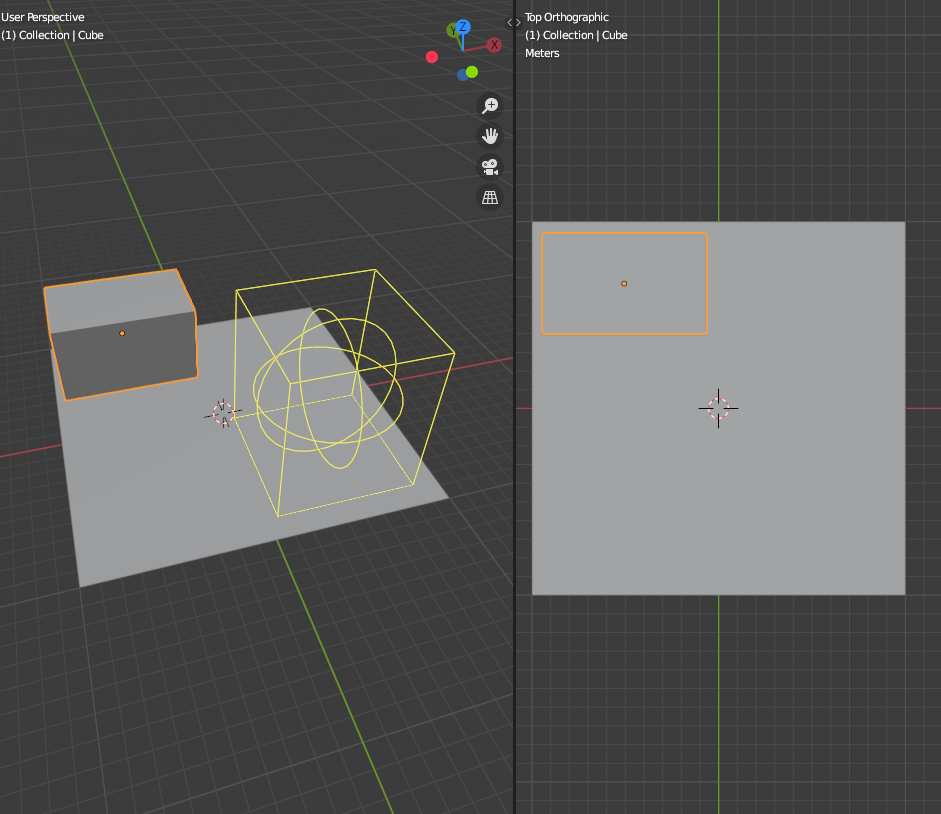Align view to the Y axis on gizmo

pos(452,31)
